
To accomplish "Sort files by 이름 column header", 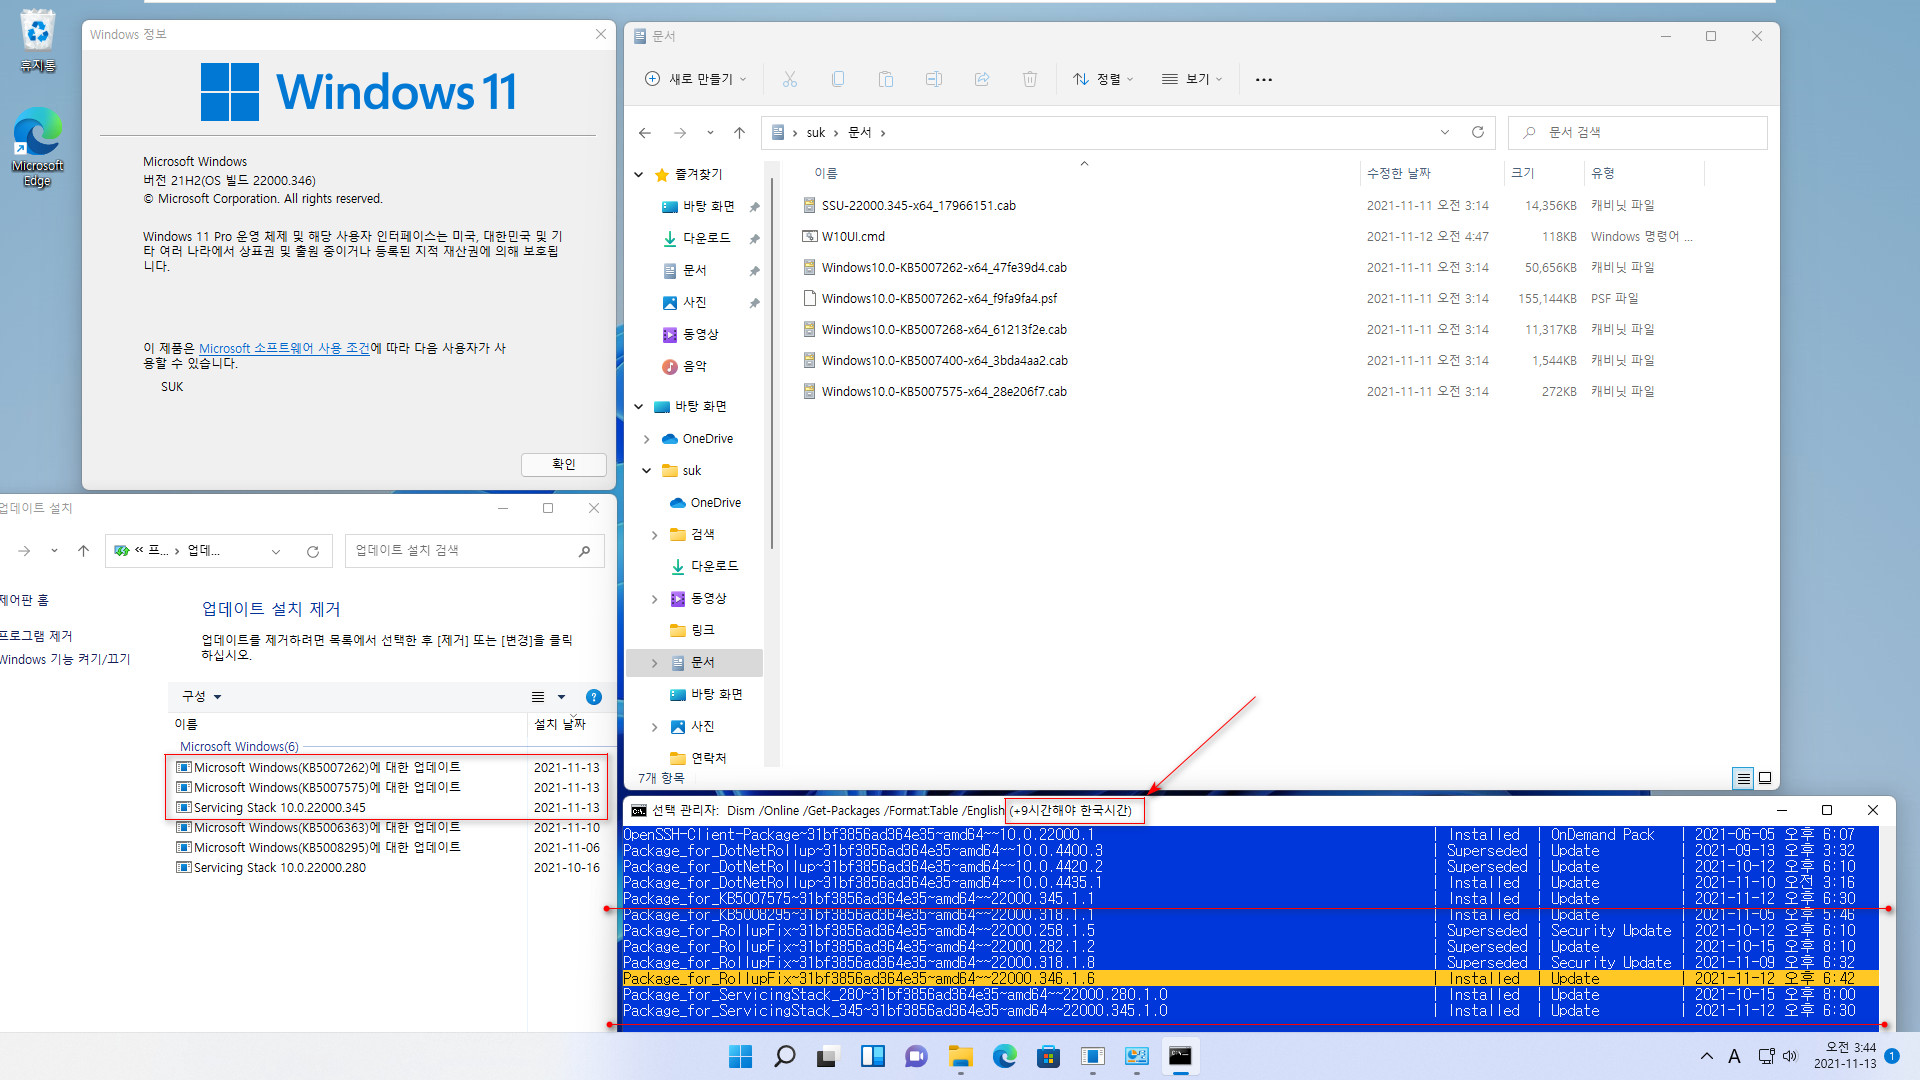I will click(826, 173).
